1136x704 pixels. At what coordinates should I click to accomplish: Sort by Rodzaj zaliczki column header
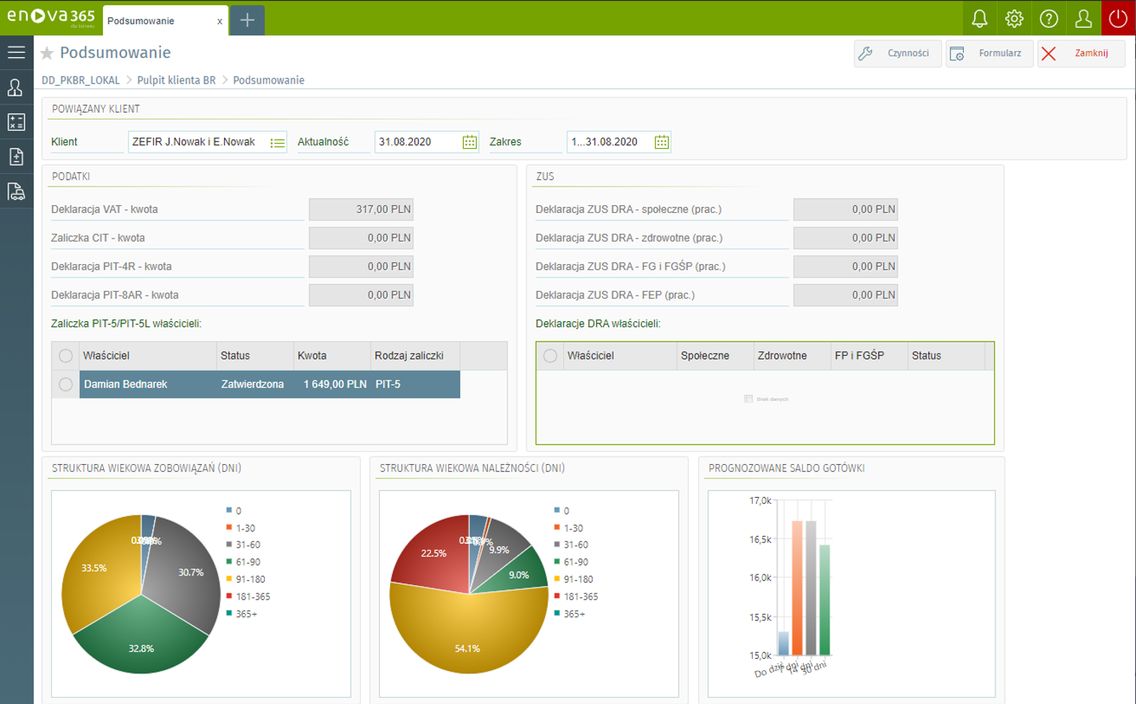click(x=415, y=356)
